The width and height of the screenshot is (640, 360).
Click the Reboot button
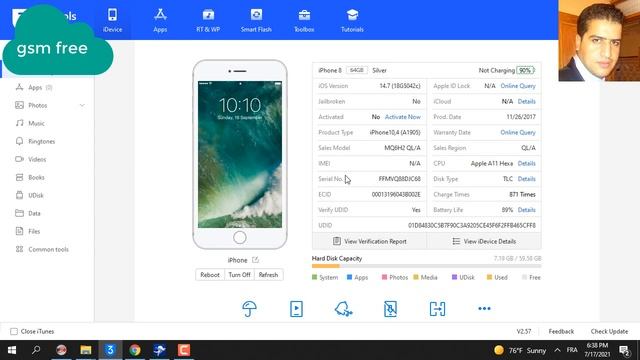click(x=210, y=275)
